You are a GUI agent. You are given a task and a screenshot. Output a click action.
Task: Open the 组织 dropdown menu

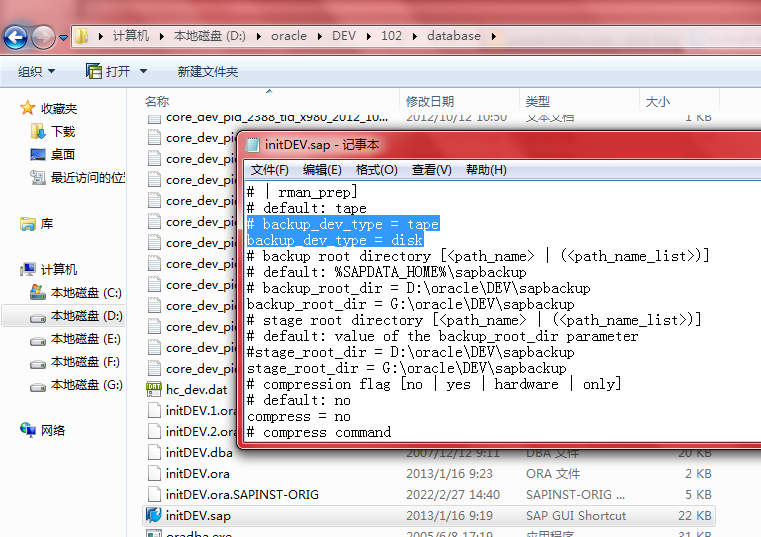pos(36,72)
